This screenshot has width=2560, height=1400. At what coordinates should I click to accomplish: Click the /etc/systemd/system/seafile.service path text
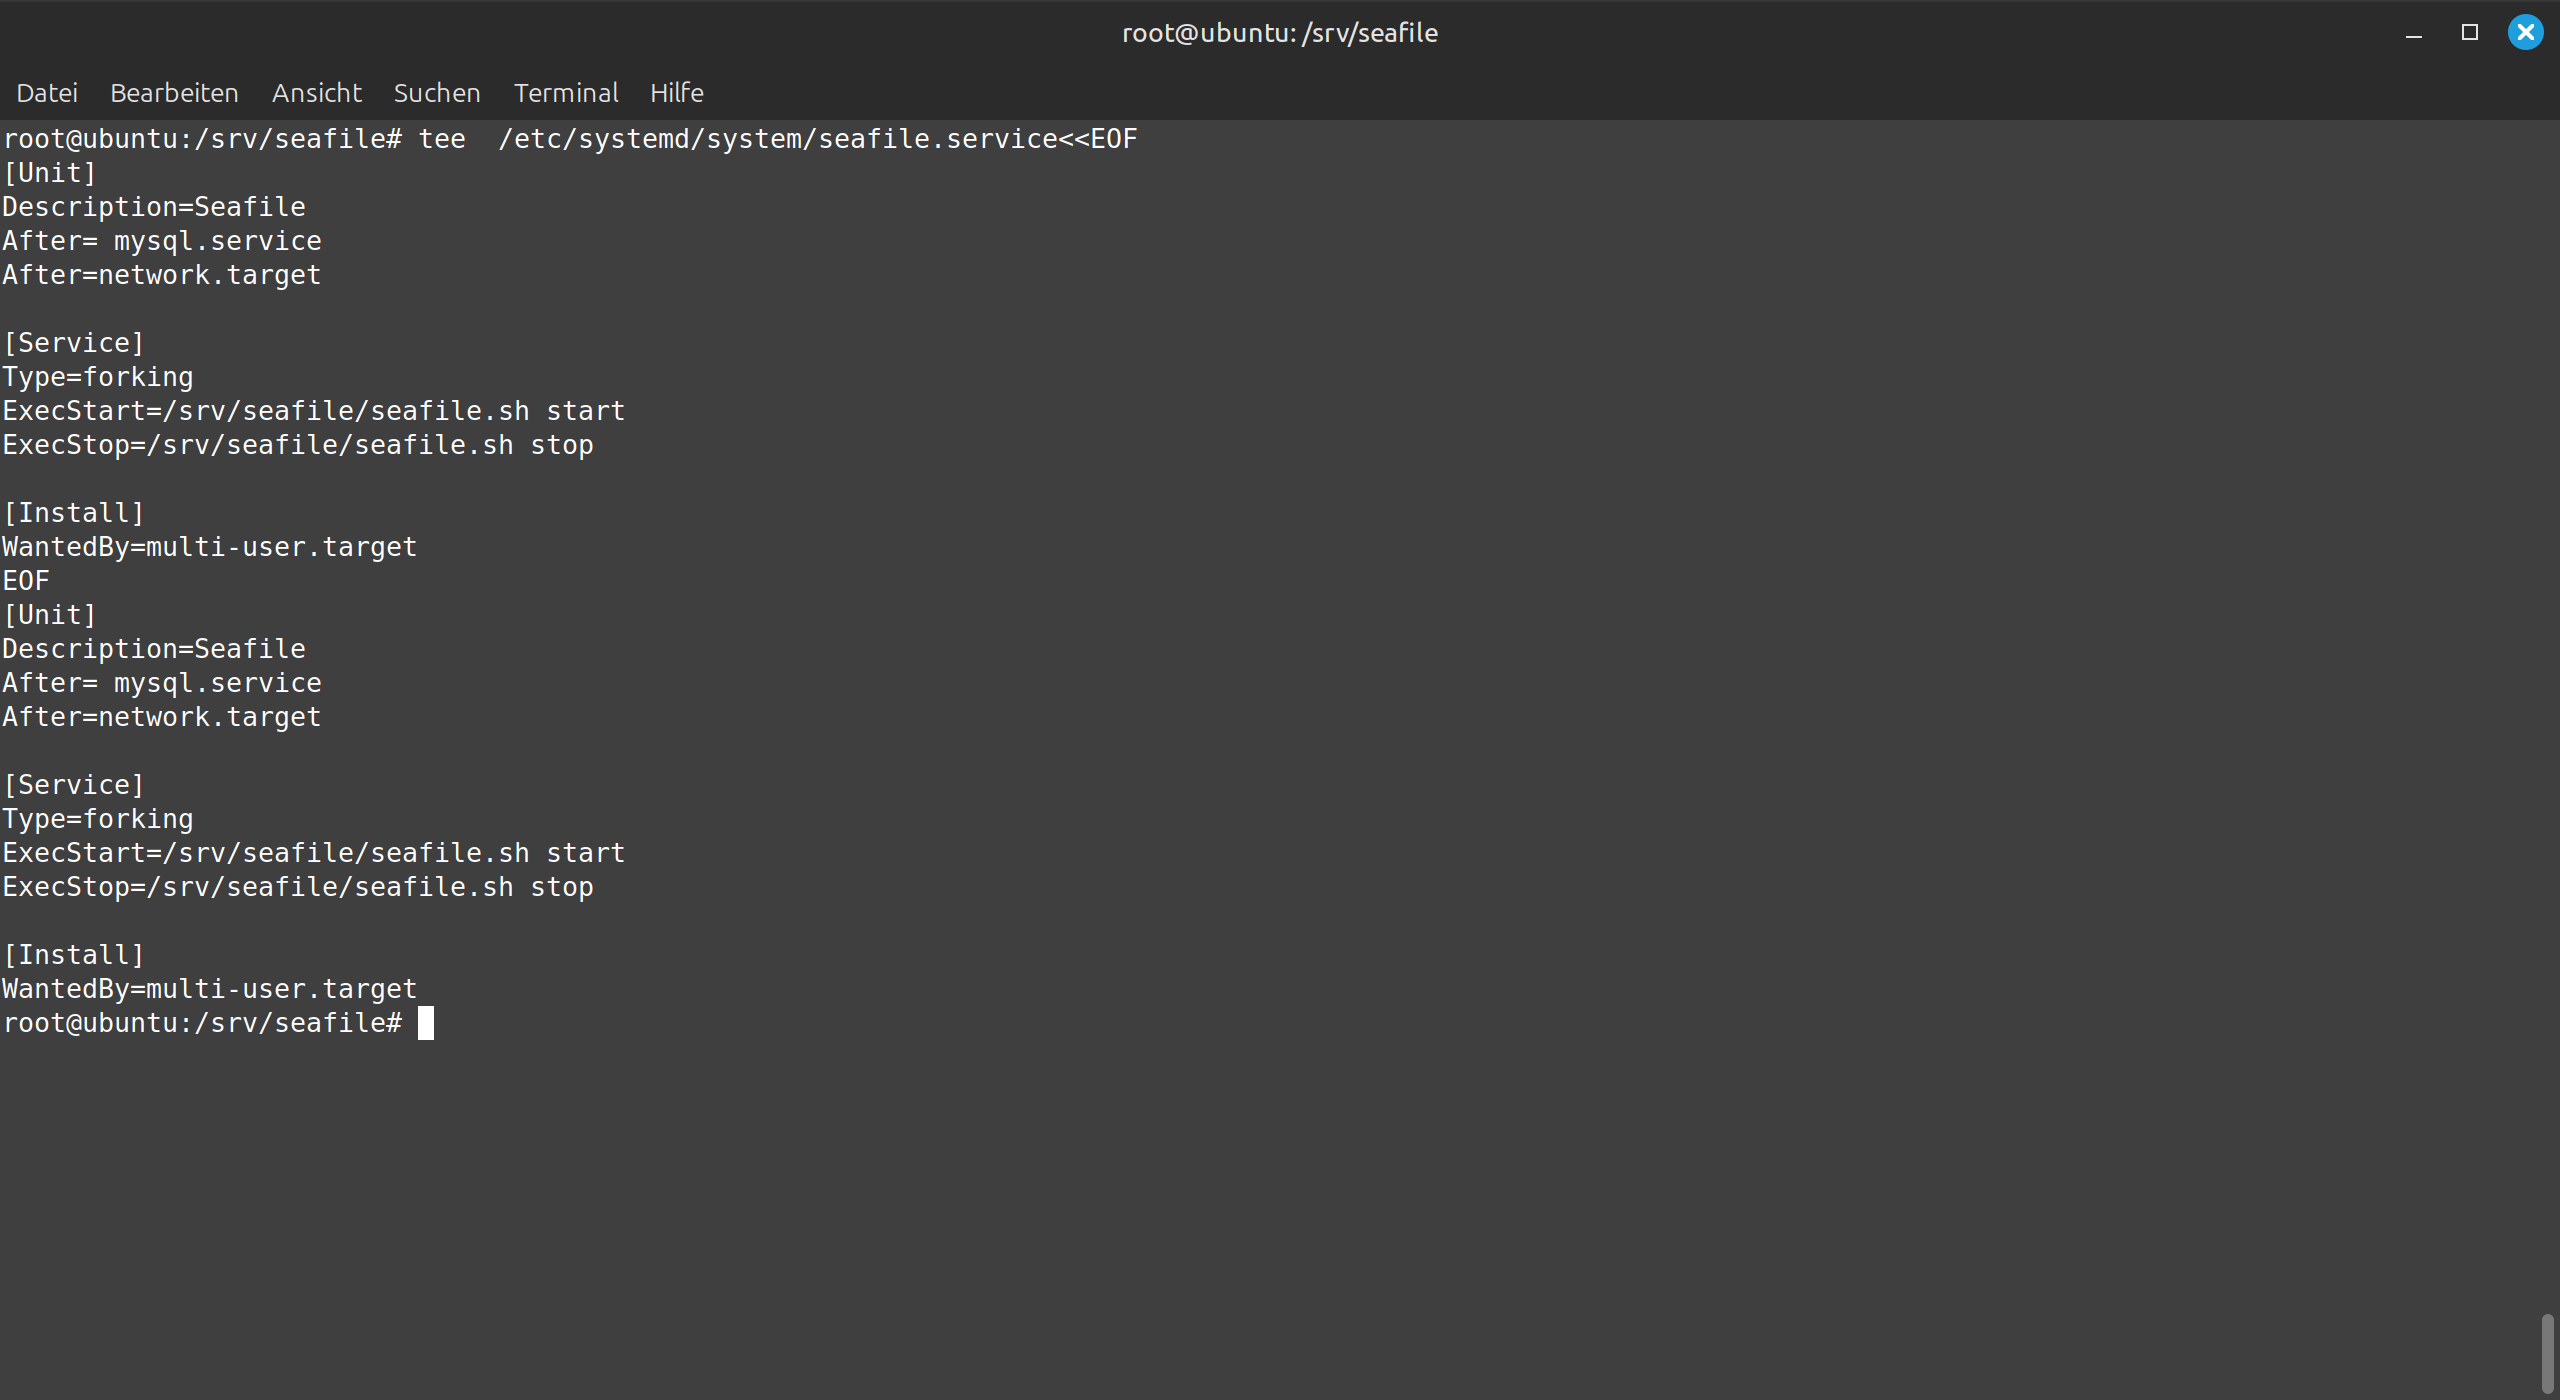(x=778, y=139)
